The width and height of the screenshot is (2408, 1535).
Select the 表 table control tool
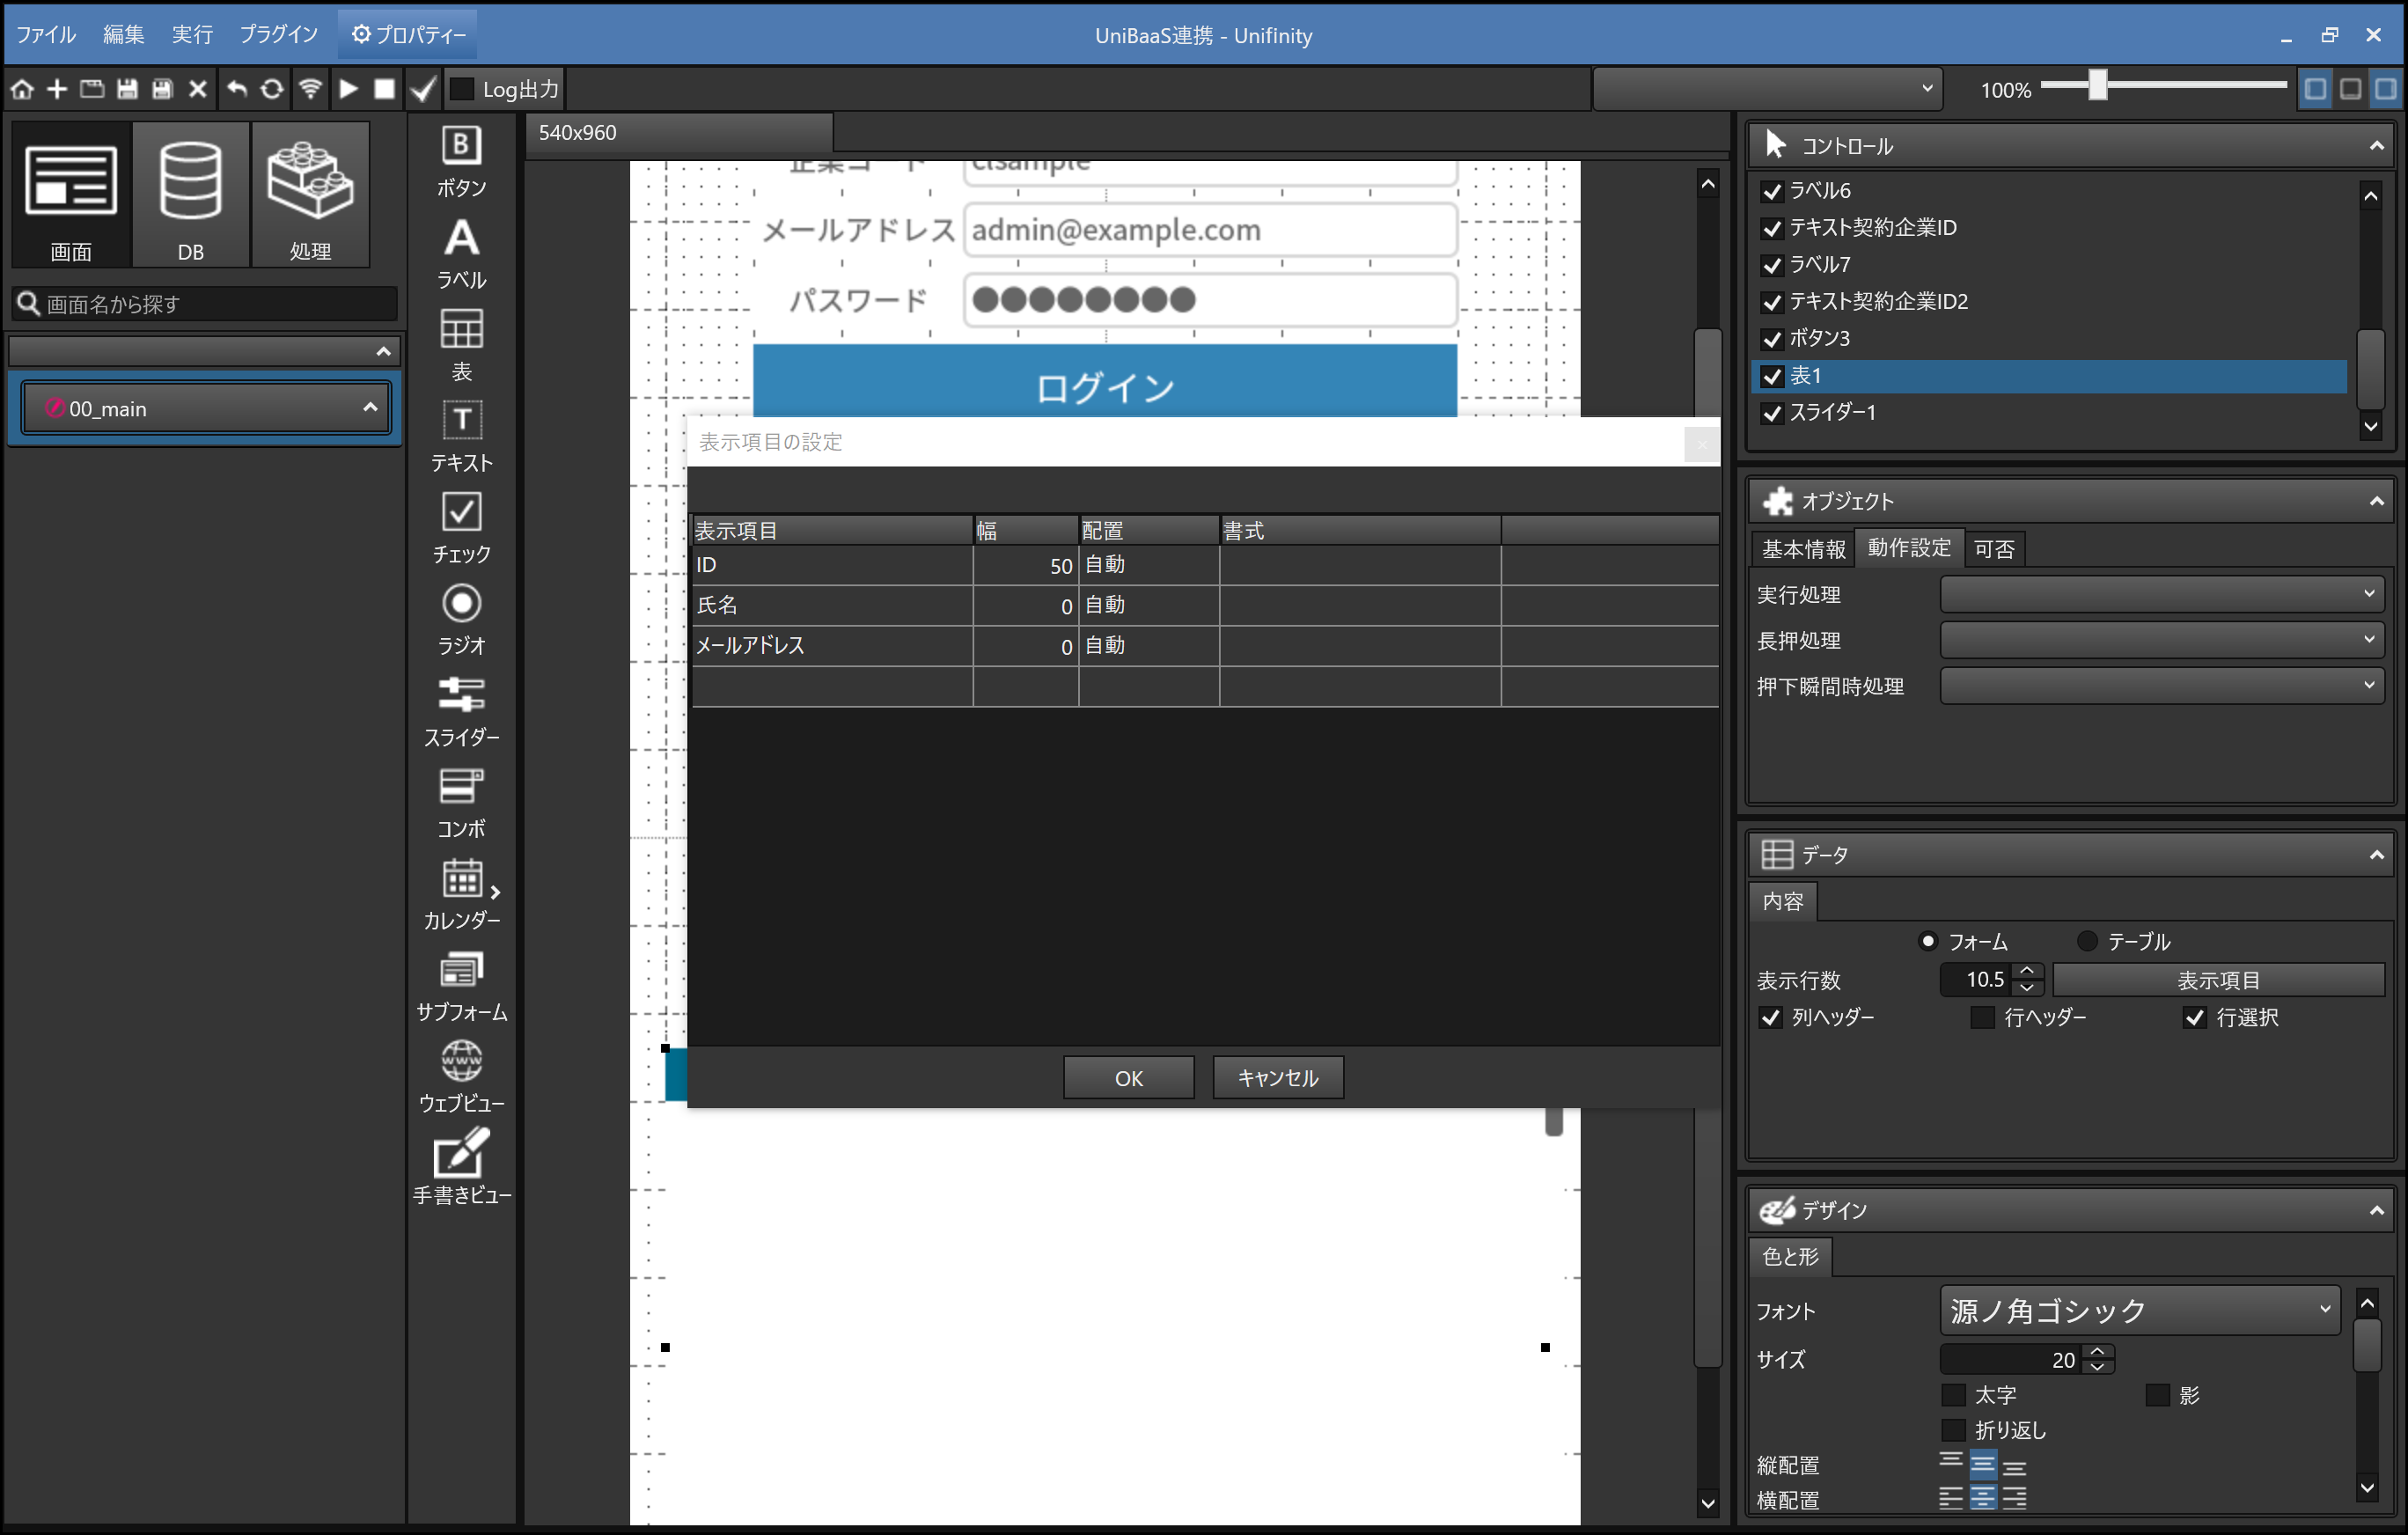tap(461, 343)
